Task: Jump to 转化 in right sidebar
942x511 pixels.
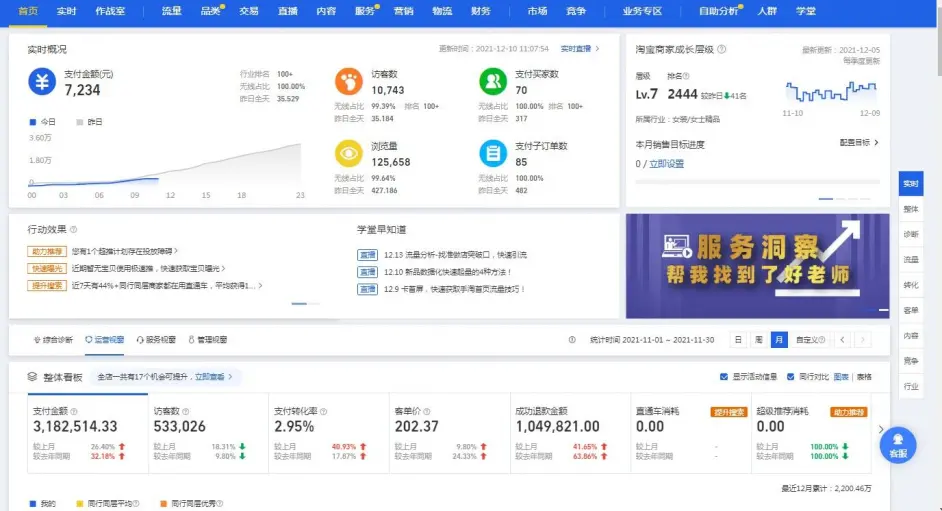Action: [911, 285]
